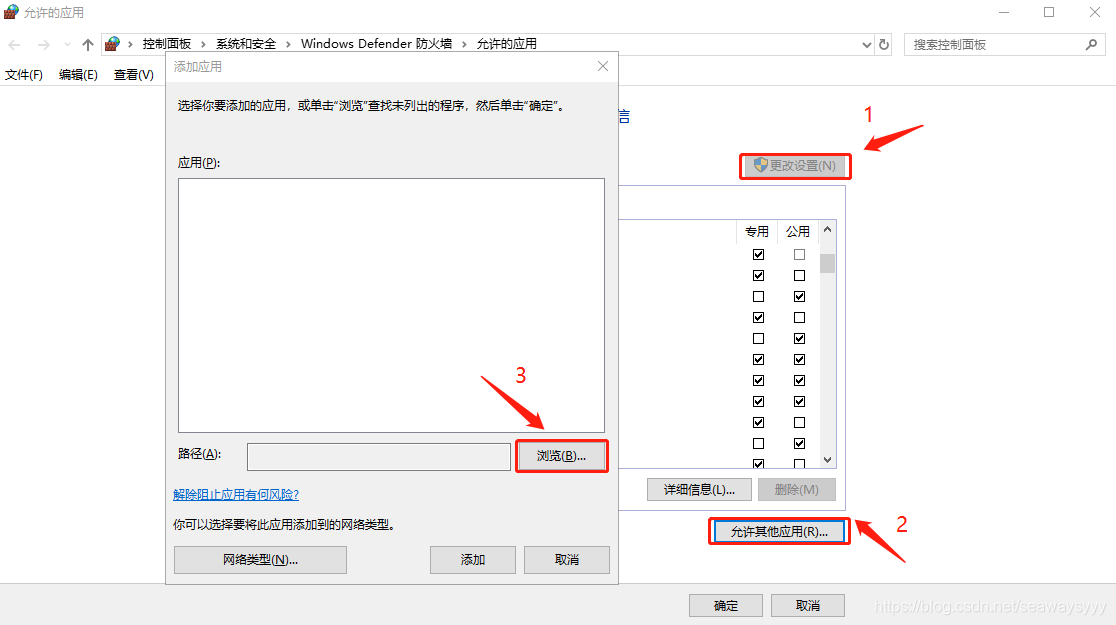The width and height of the screenshot is (1116, 625).
Task: Click the allowed apps list scrollbar thumb
Action: (x=827, y=263)
